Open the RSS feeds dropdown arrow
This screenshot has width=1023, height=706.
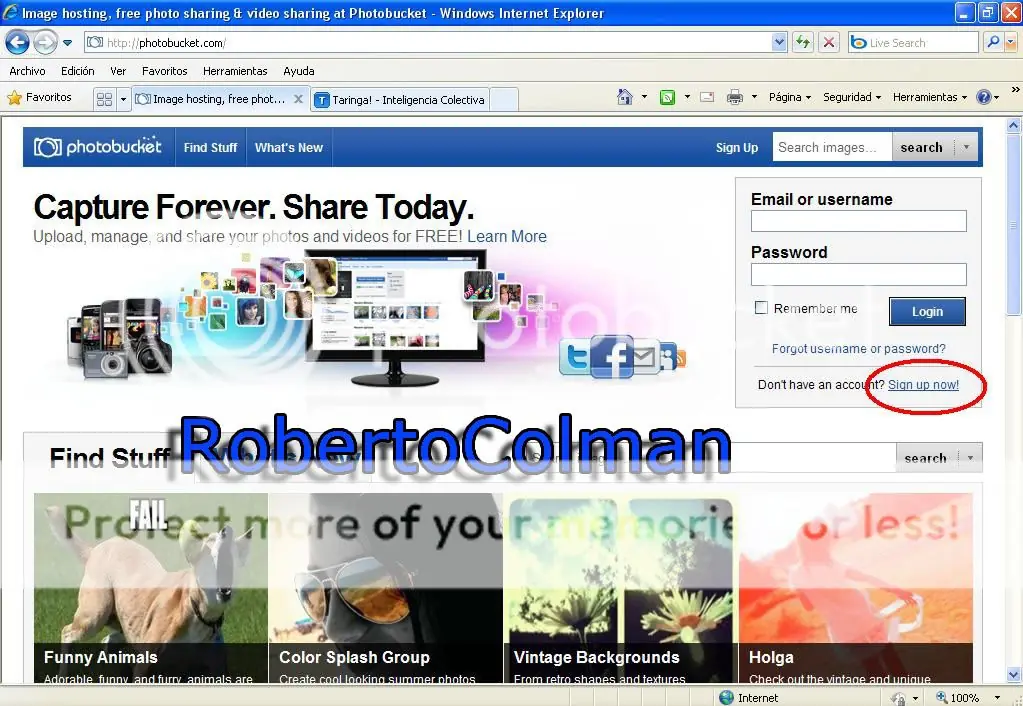click(687, 97)
